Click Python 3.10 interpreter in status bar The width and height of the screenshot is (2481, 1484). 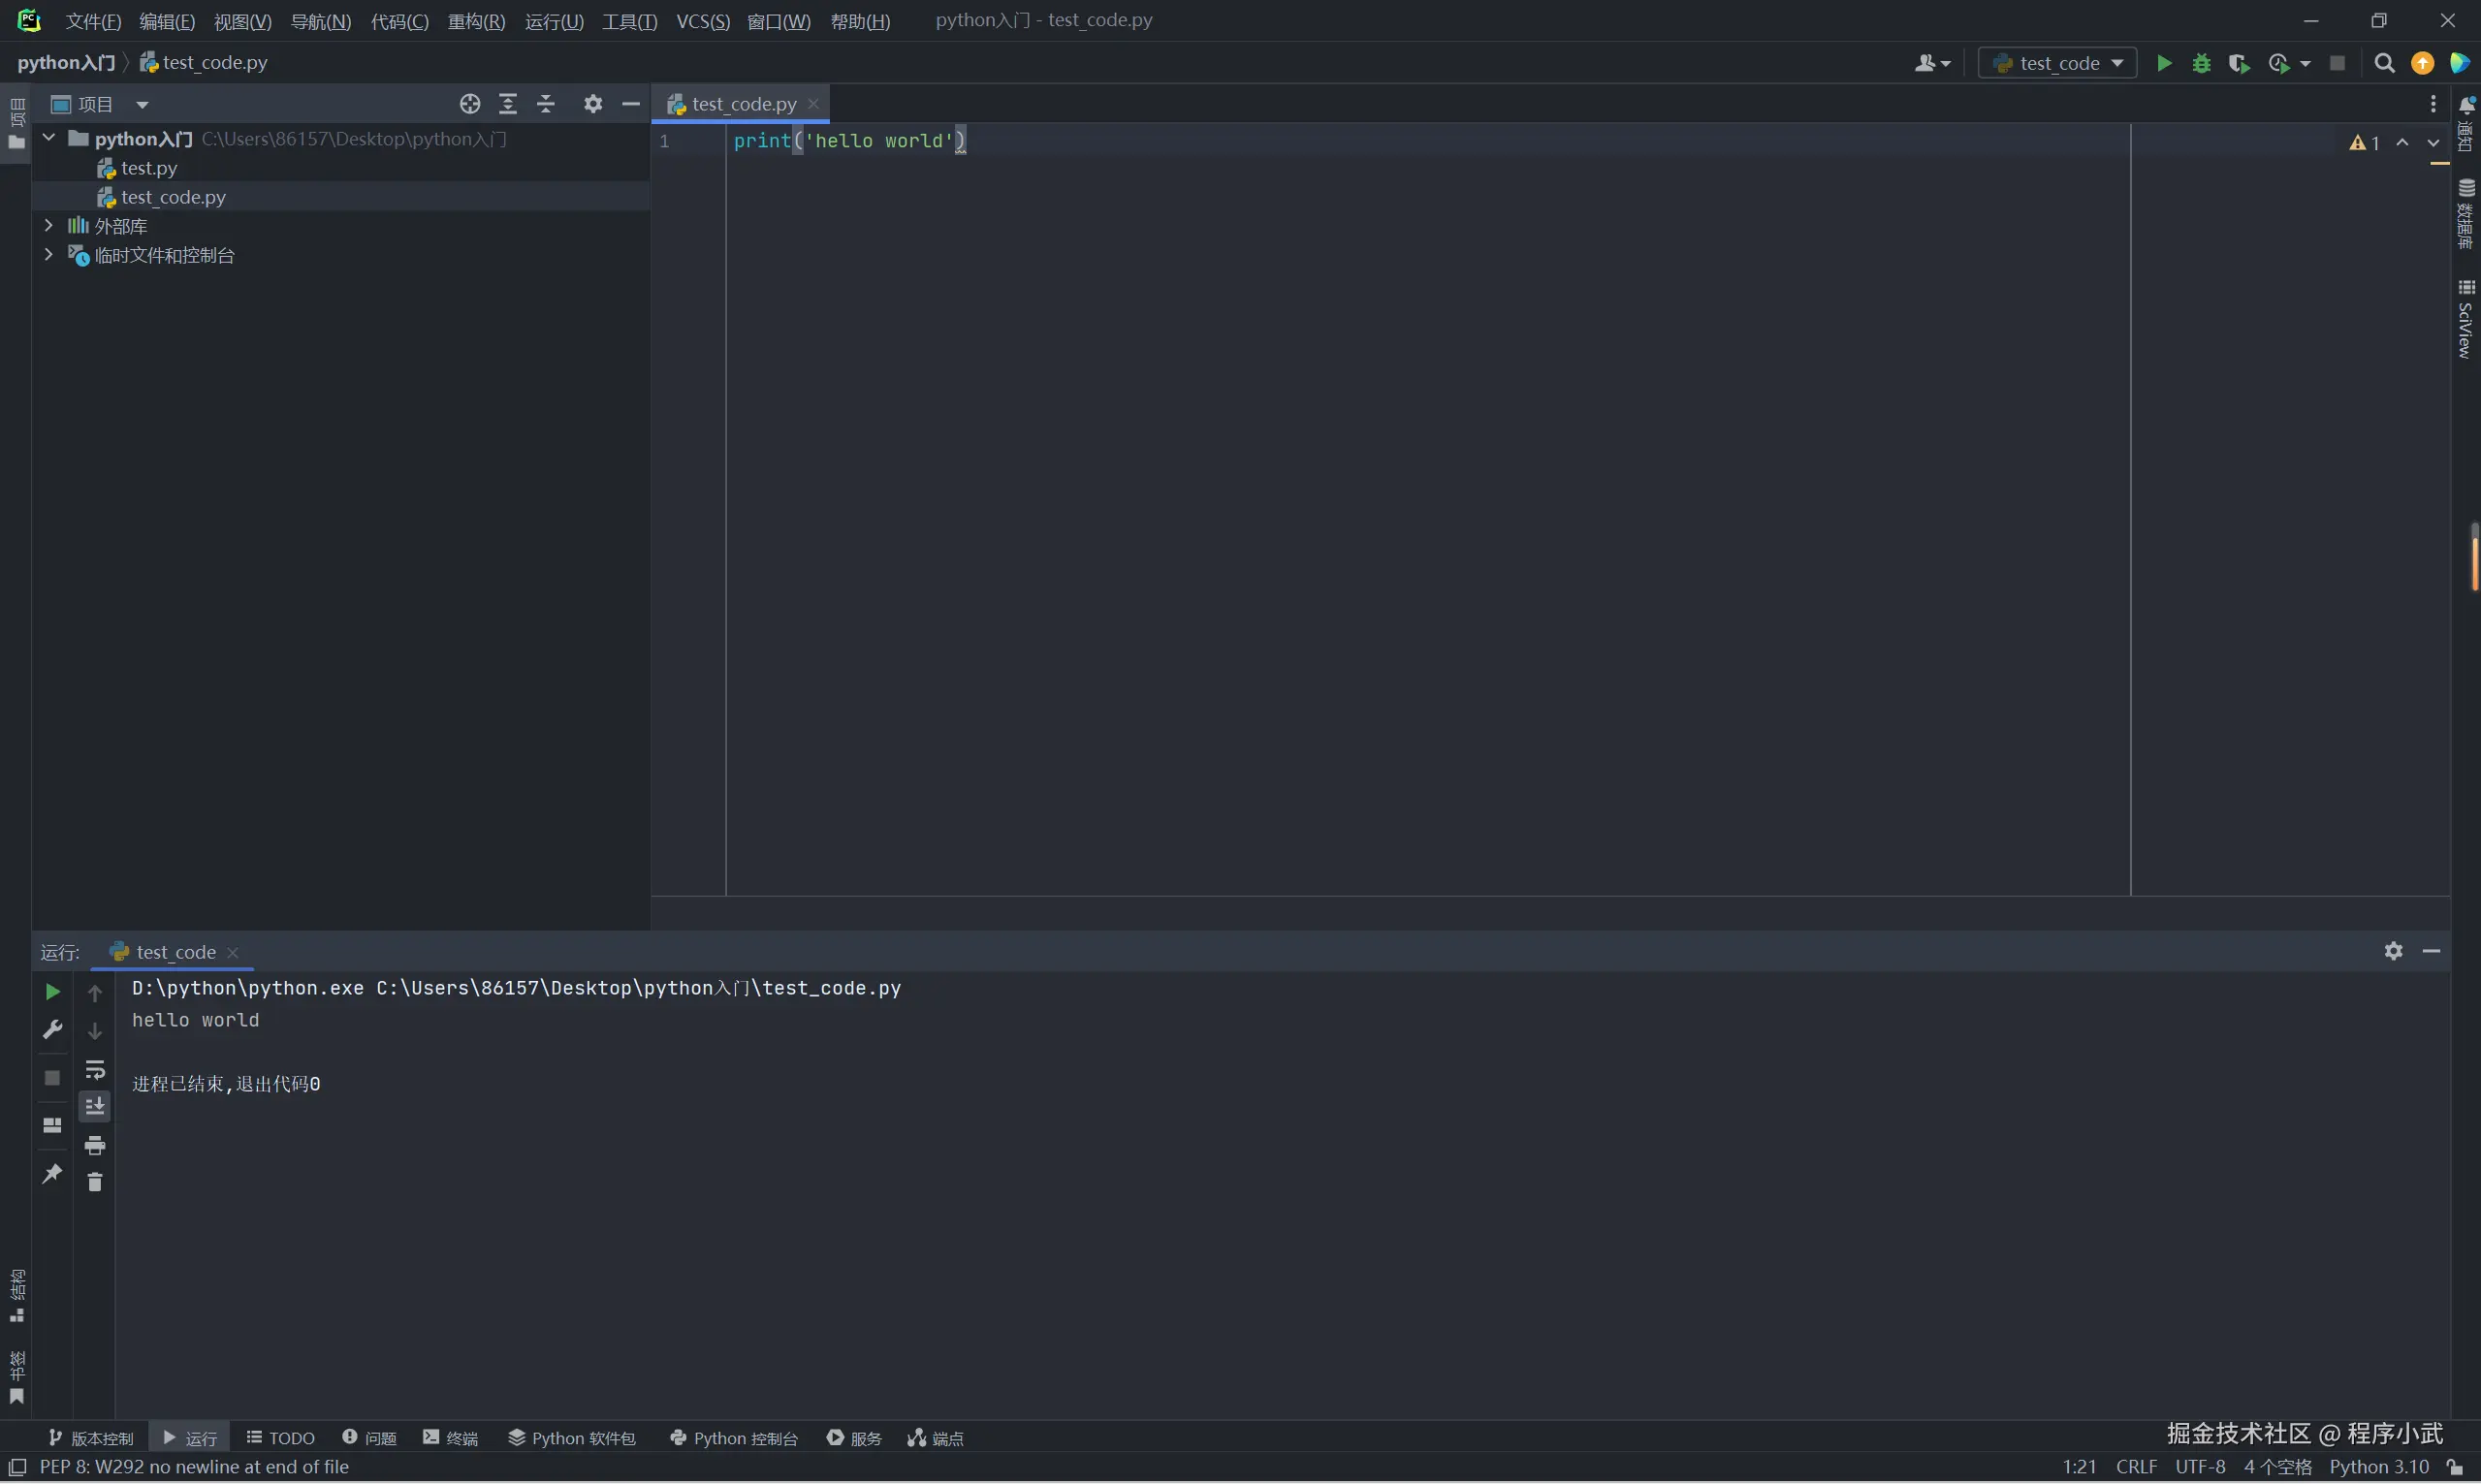(2378, 1467)
